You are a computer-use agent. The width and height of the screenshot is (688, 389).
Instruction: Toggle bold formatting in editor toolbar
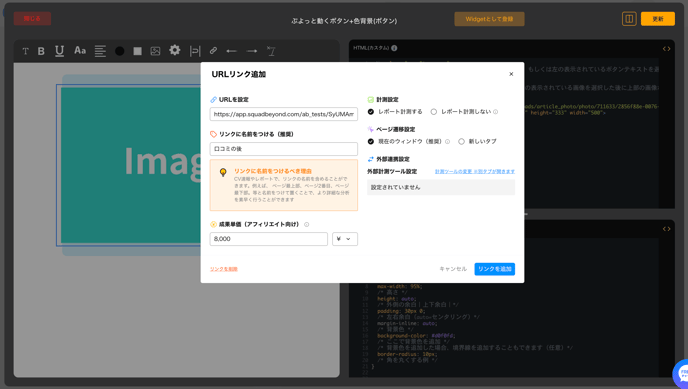click(x=41, y=51)
